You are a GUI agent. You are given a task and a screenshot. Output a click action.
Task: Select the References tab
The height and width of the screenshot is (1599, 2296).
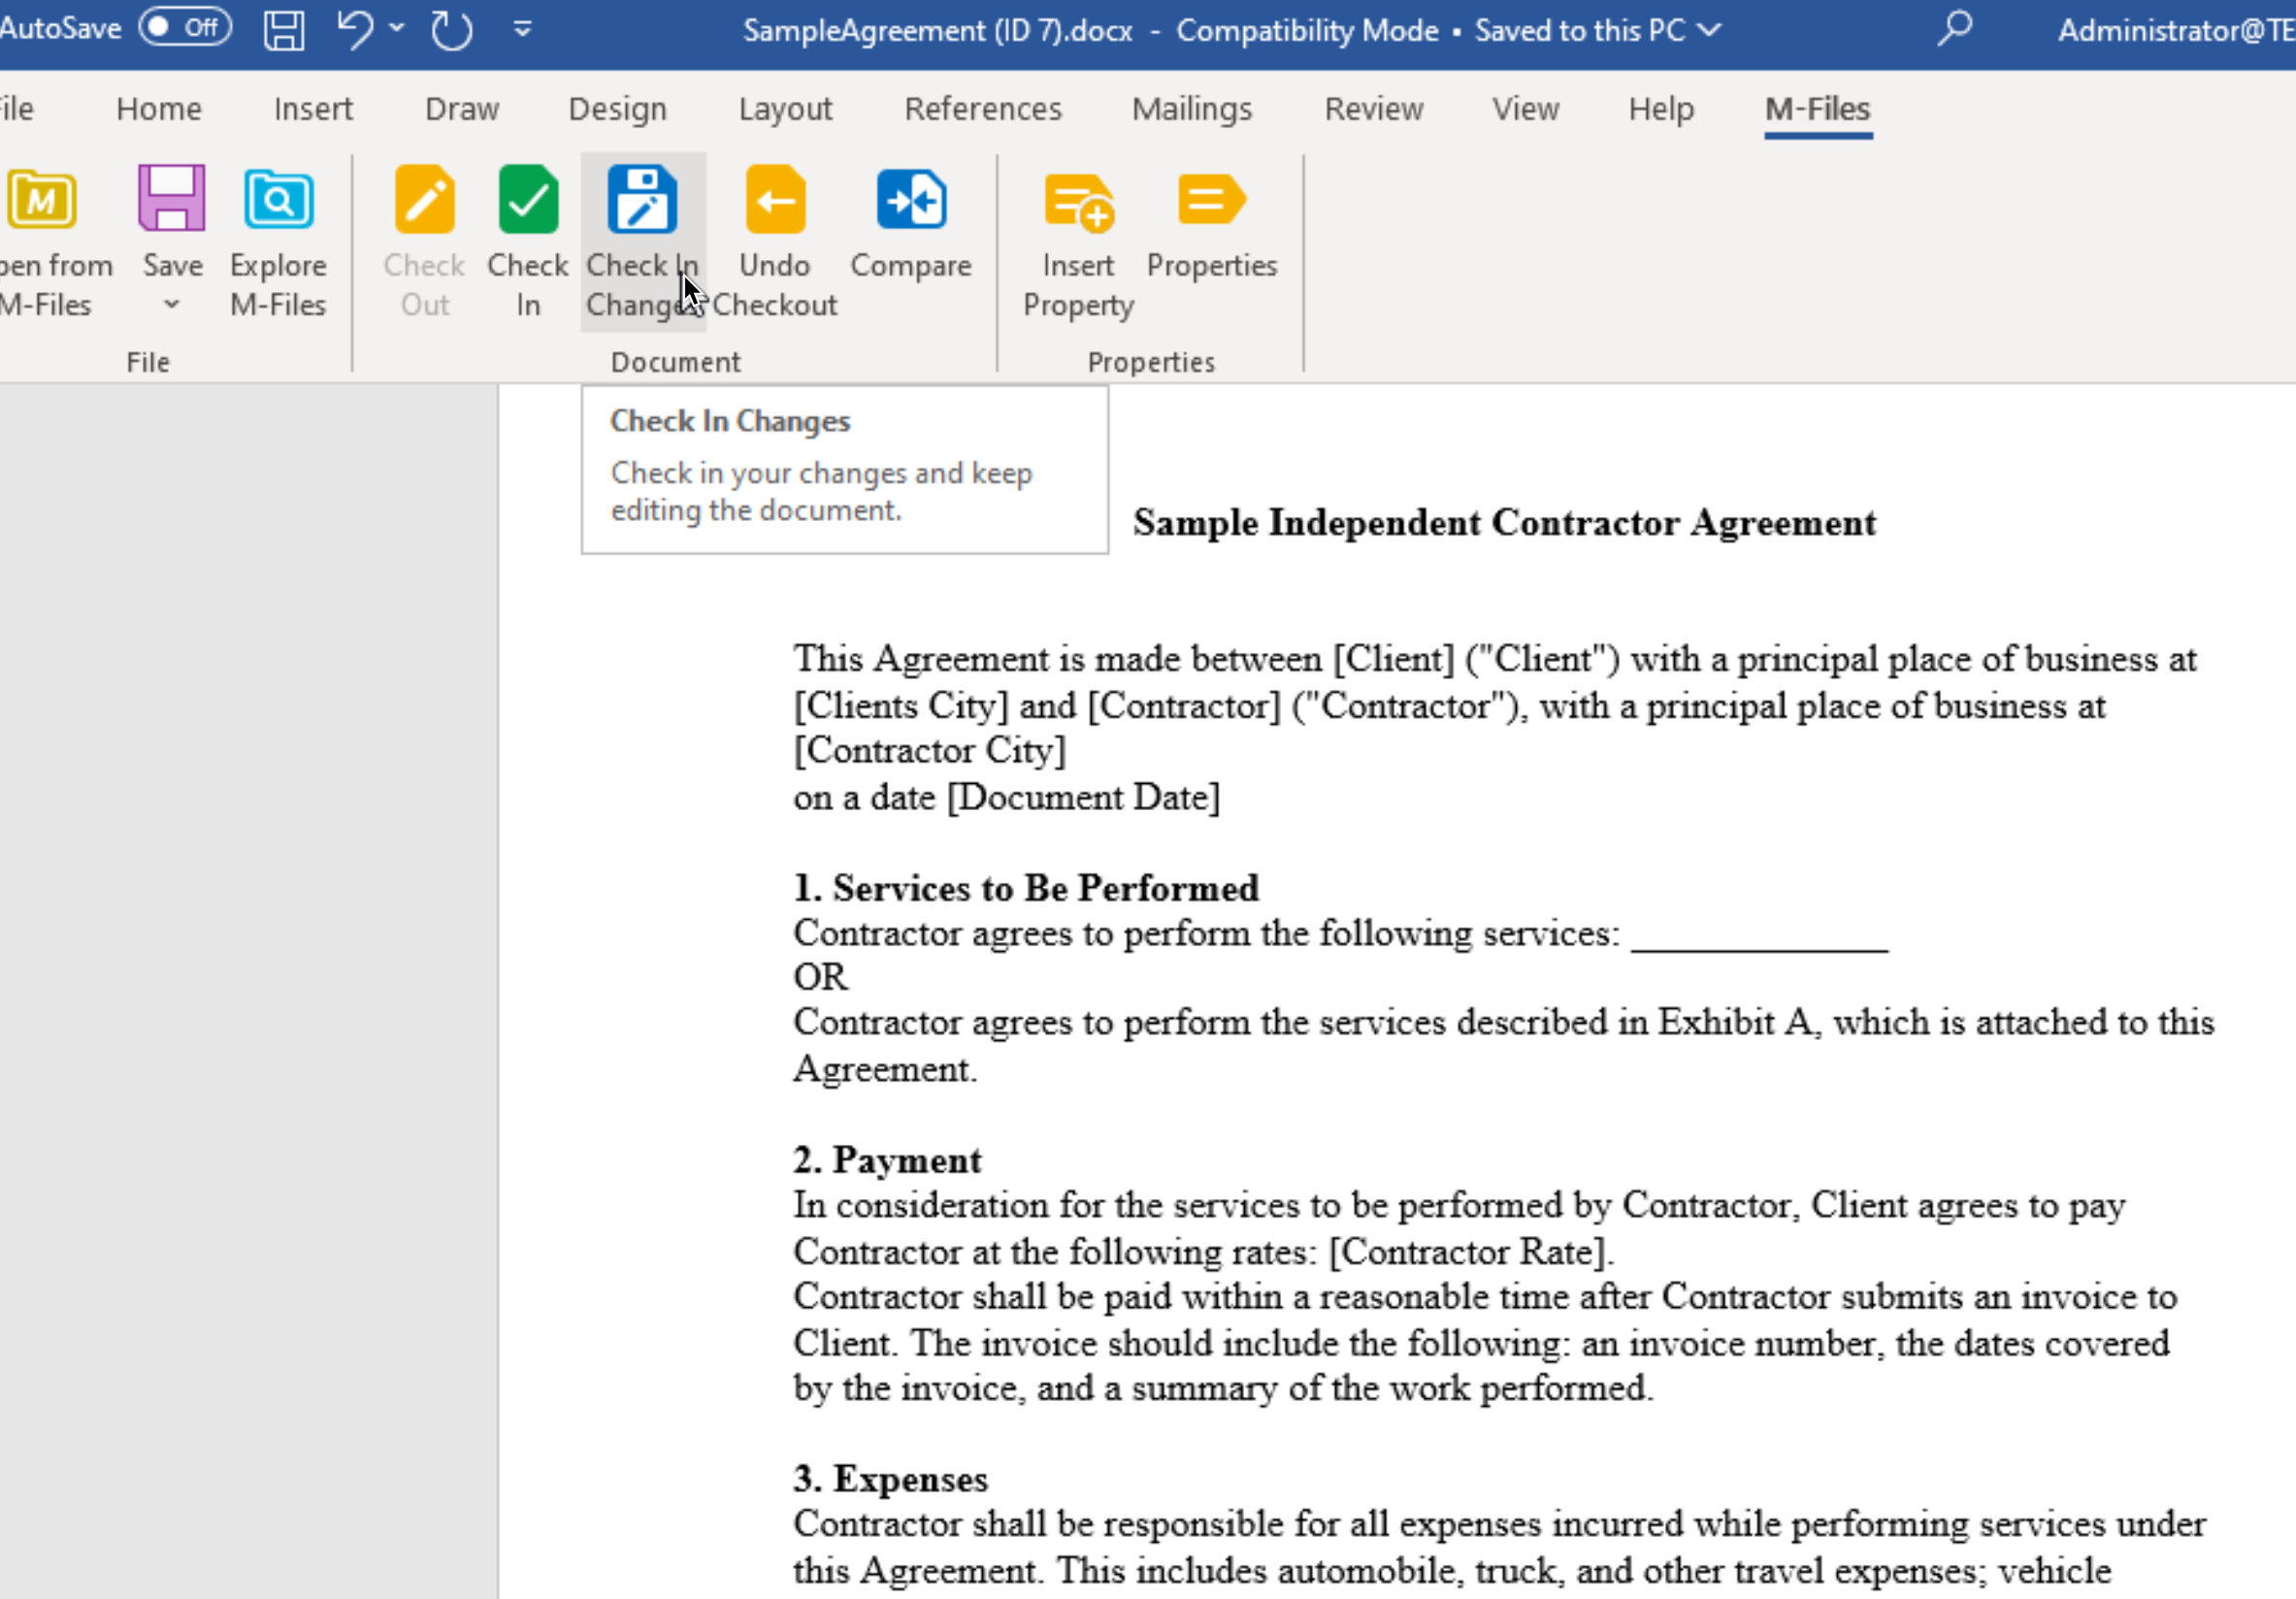(x=983, y=108)
